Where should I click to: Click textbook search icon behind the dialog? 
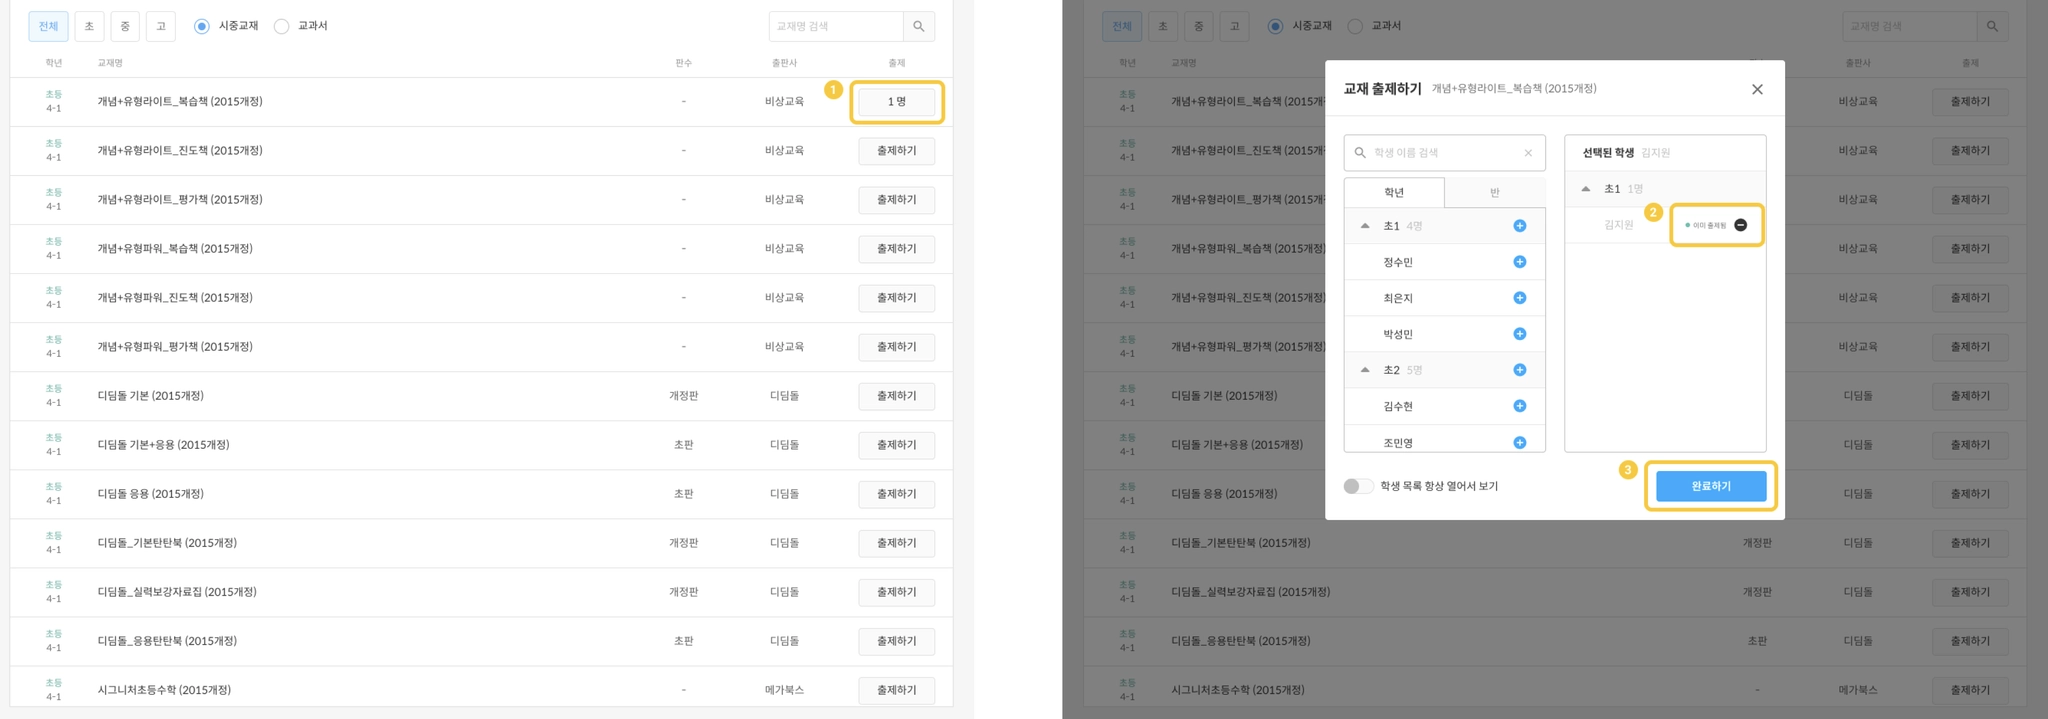1992,26
